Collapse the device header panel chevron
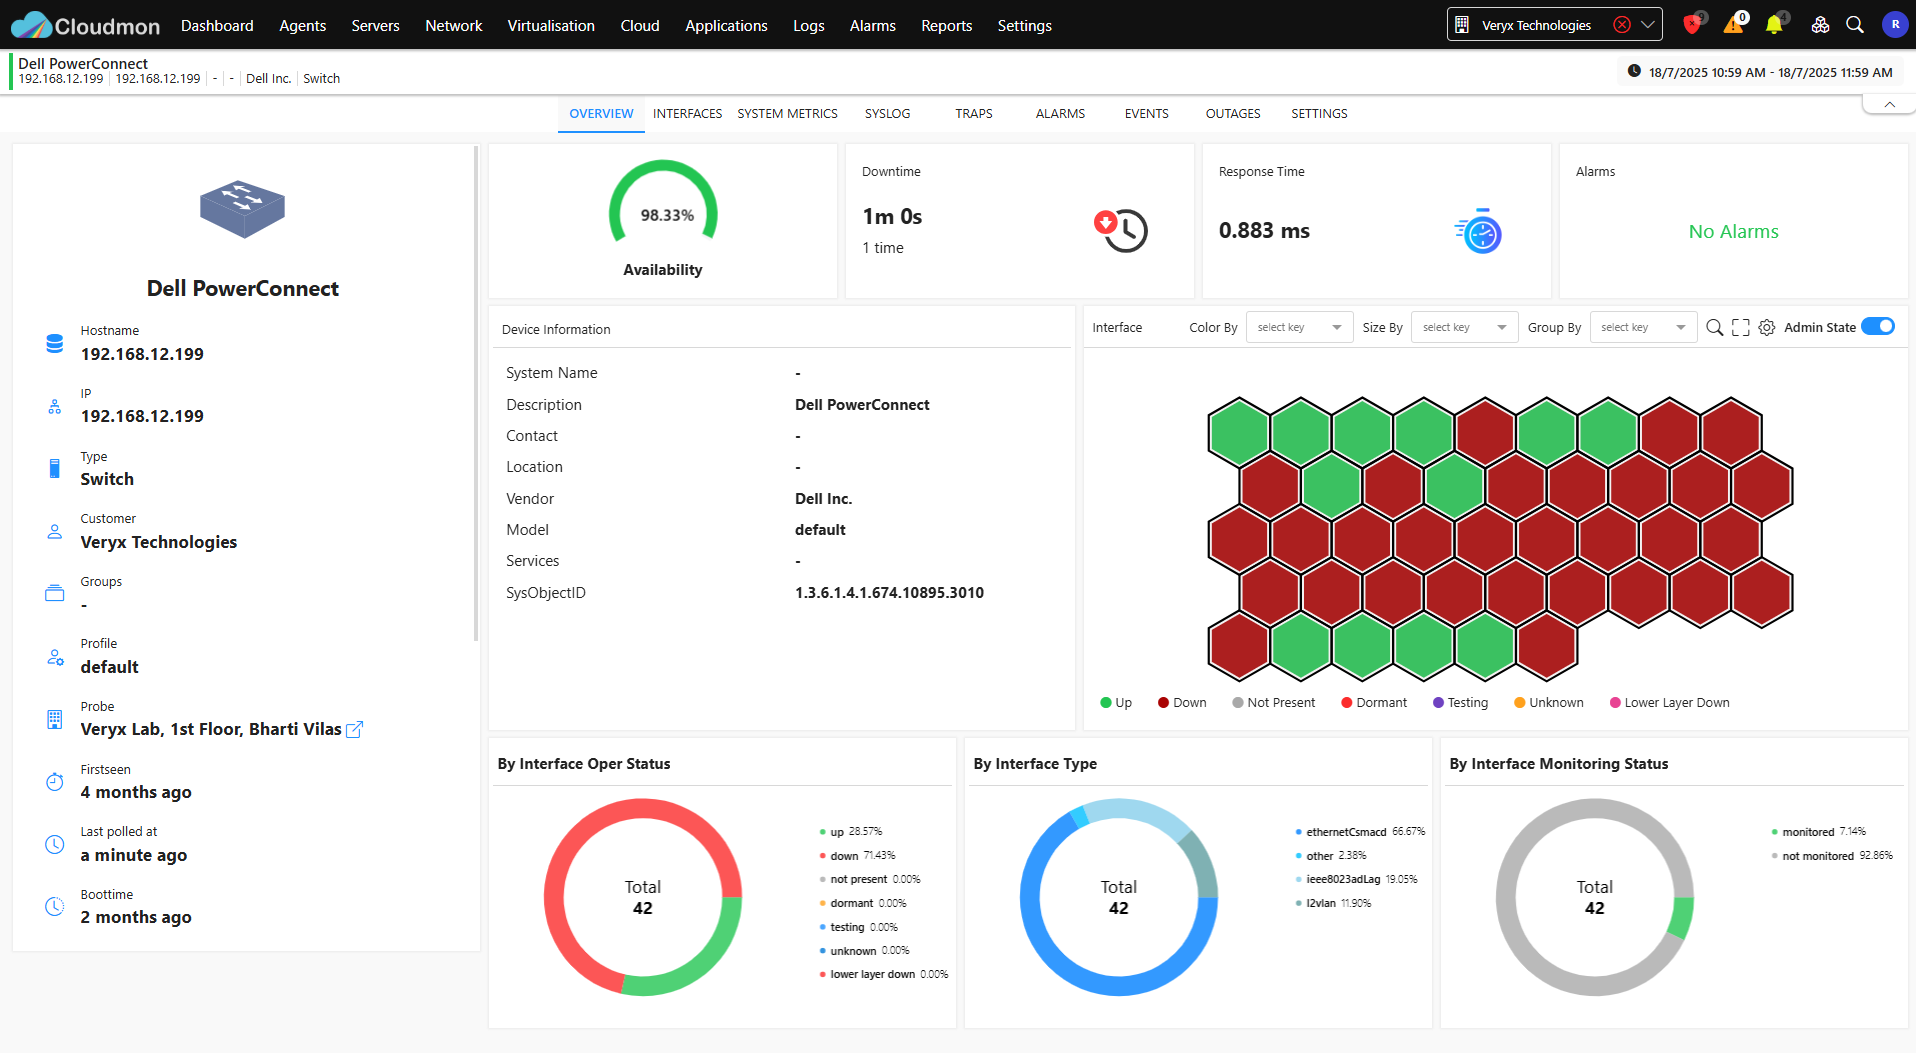 click(x=1889, y=104)
